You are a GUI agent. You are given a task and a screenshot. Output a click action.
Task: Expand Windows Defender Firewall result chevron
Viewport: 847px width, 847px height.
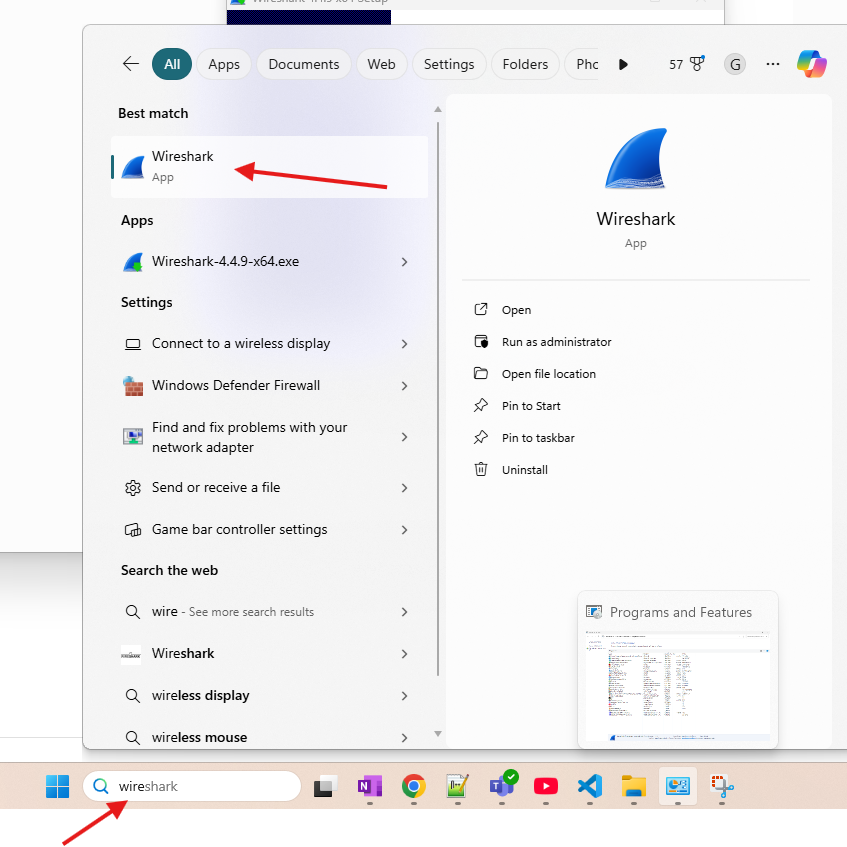[404, 386]
